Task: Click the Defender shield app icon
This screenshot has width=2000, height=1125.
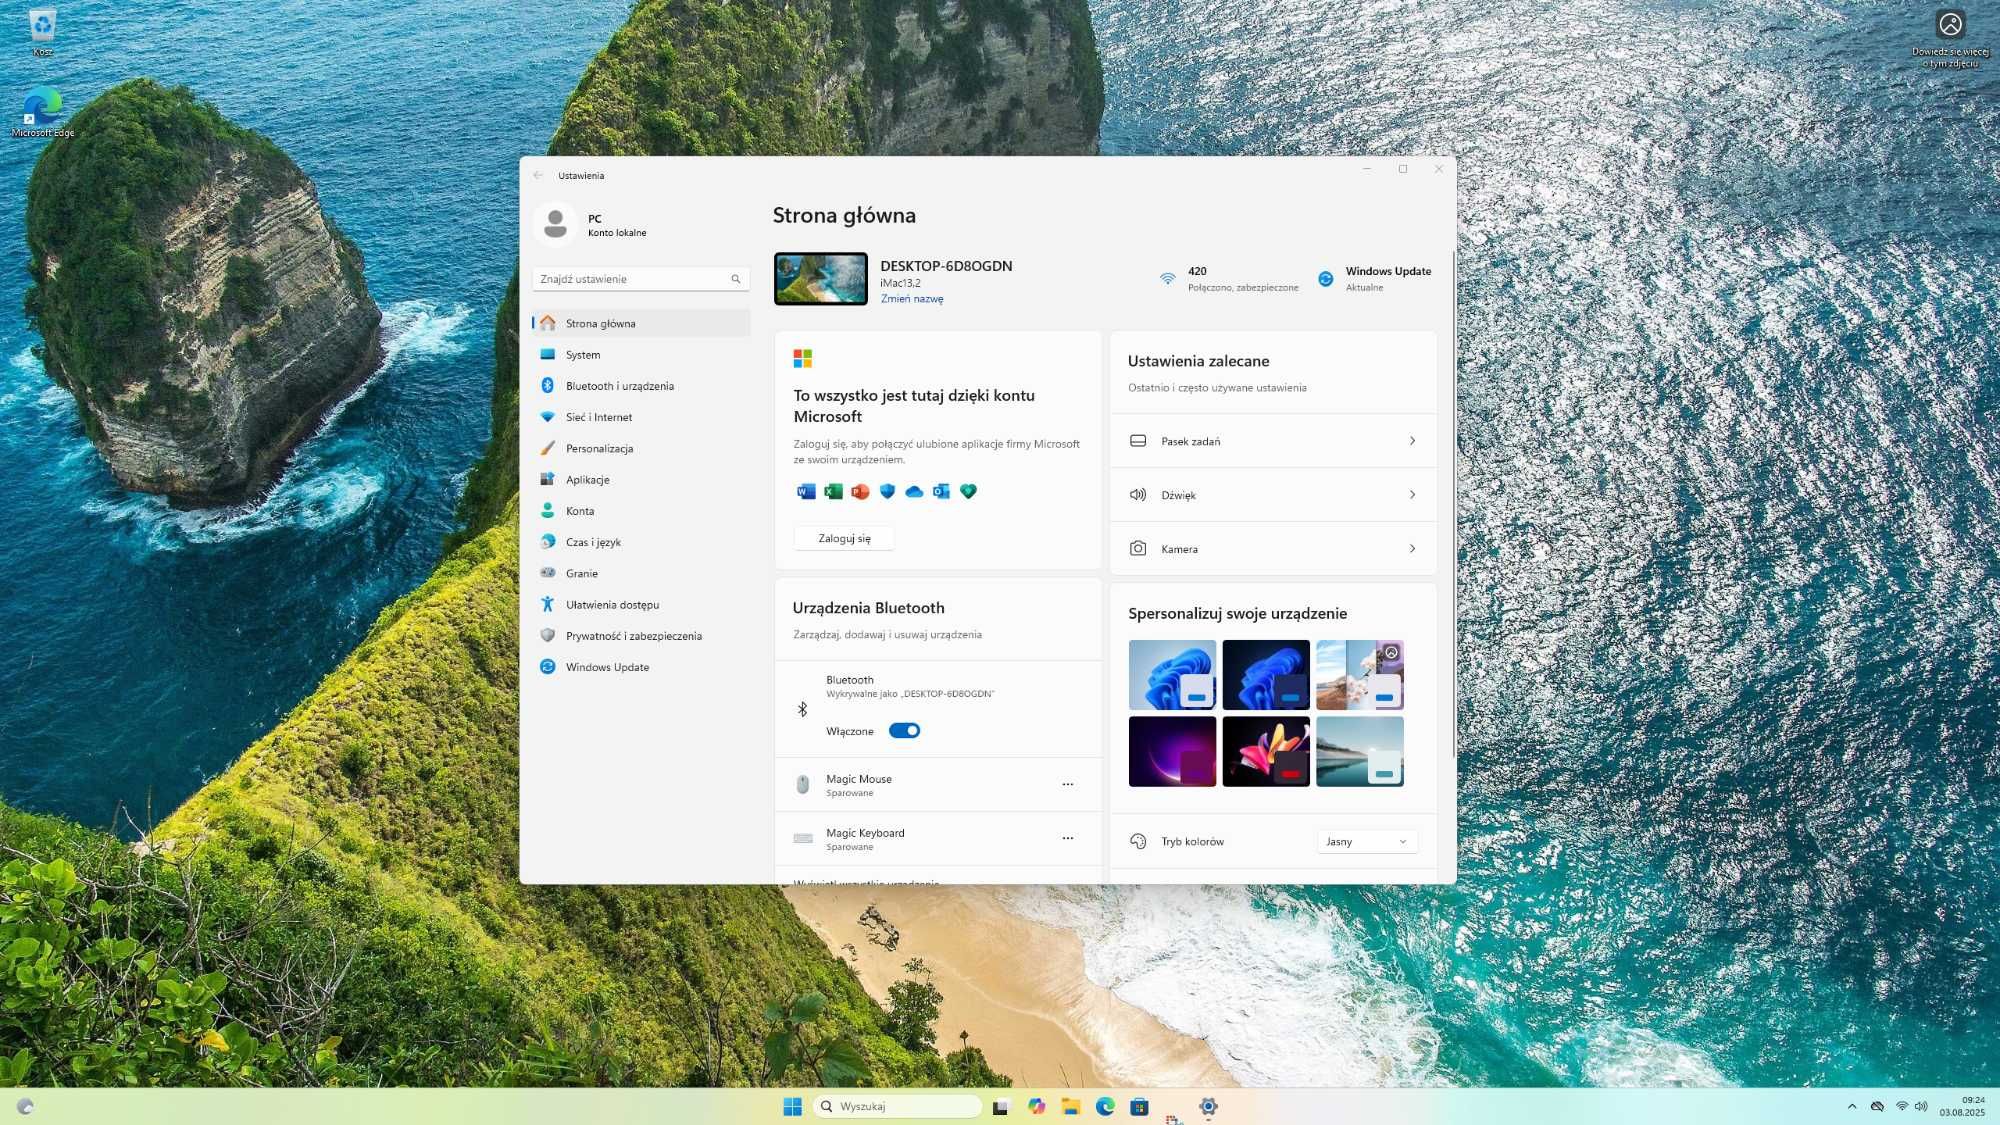Action: click(887, 491)
